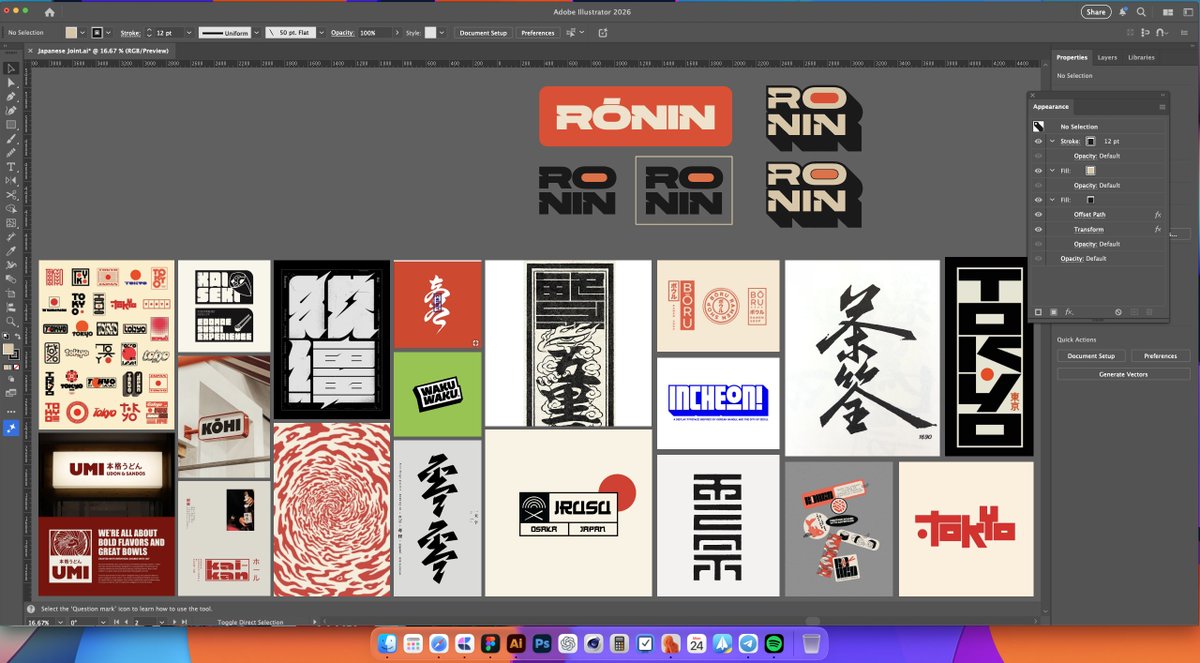The width and height of the screenshot is (1200, 663).
Task: Open Spotify from the Dock
Action: point(773,644)
